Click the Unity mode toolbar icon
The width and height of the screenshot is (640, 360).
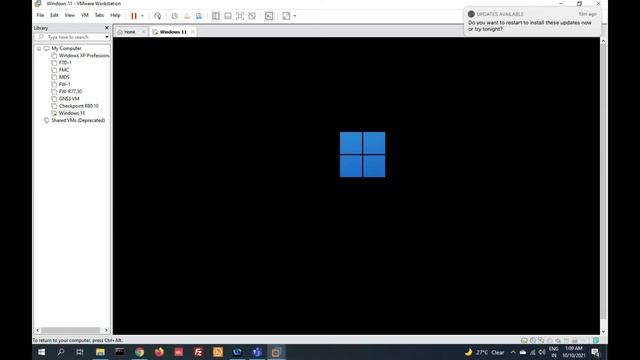point(252,16)
